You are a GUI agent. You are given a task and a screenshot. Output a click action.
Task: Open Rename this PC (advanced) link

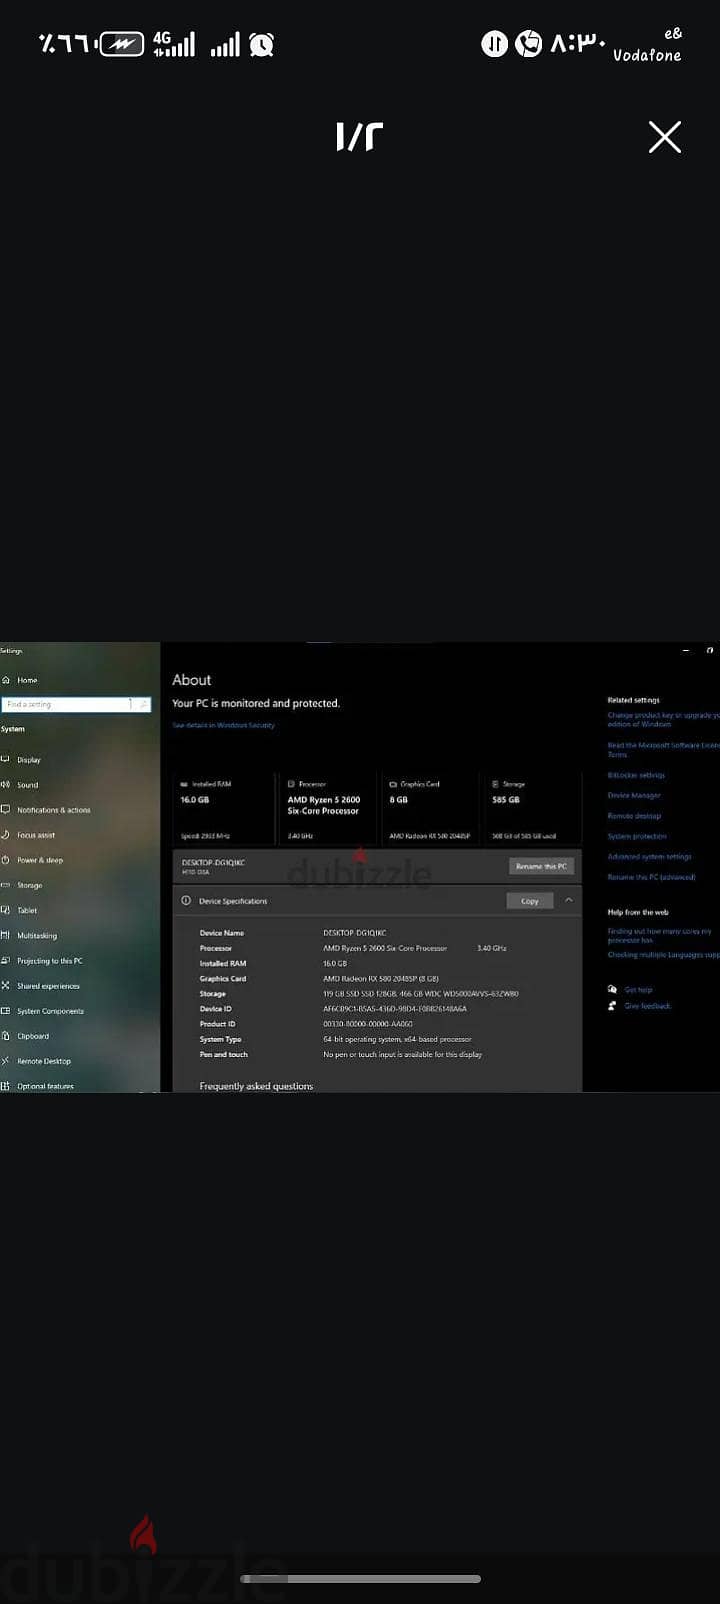pos(652,877)
